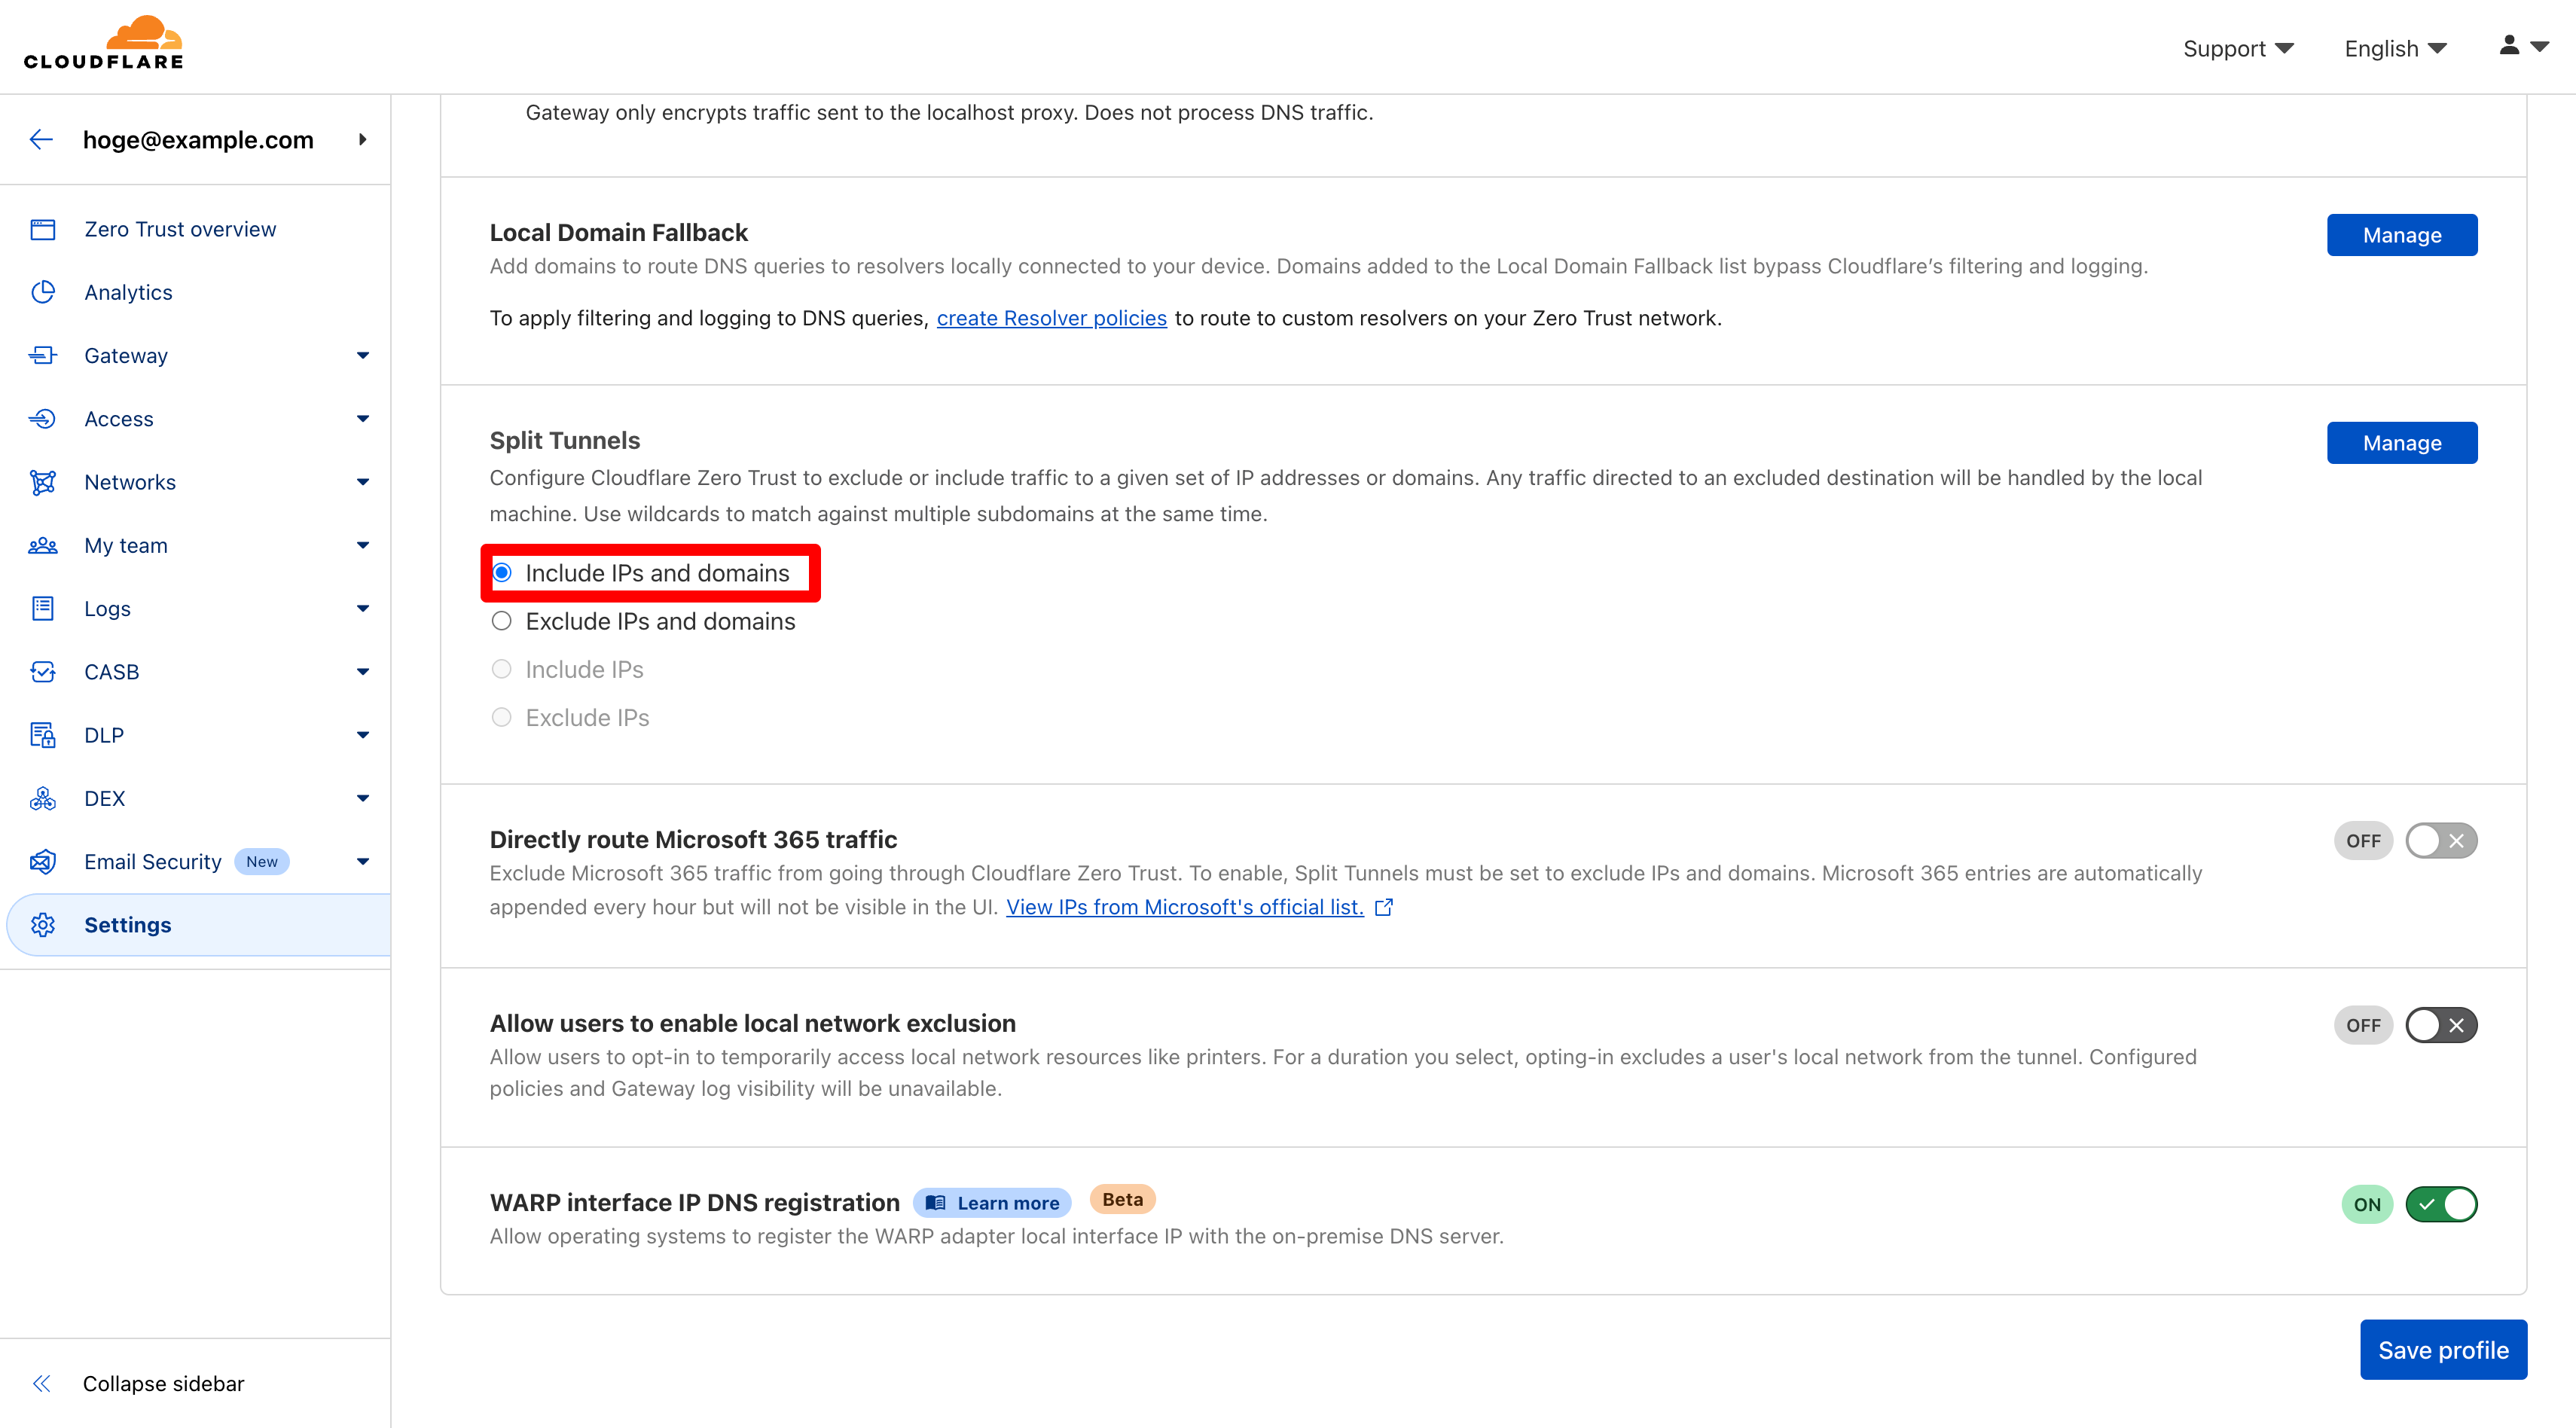This screenshot has width=2576, height=1428.
Task: Select the Analytics sidebar icon
Action: click(x=43, y=292)
